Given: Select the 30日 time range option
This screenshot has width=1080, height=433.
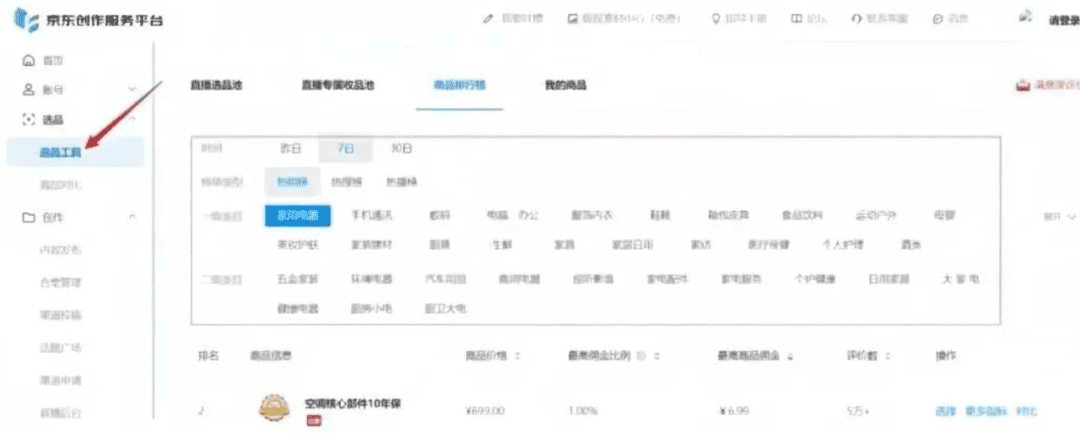Looking at the screenshot, I should point(401,148).
